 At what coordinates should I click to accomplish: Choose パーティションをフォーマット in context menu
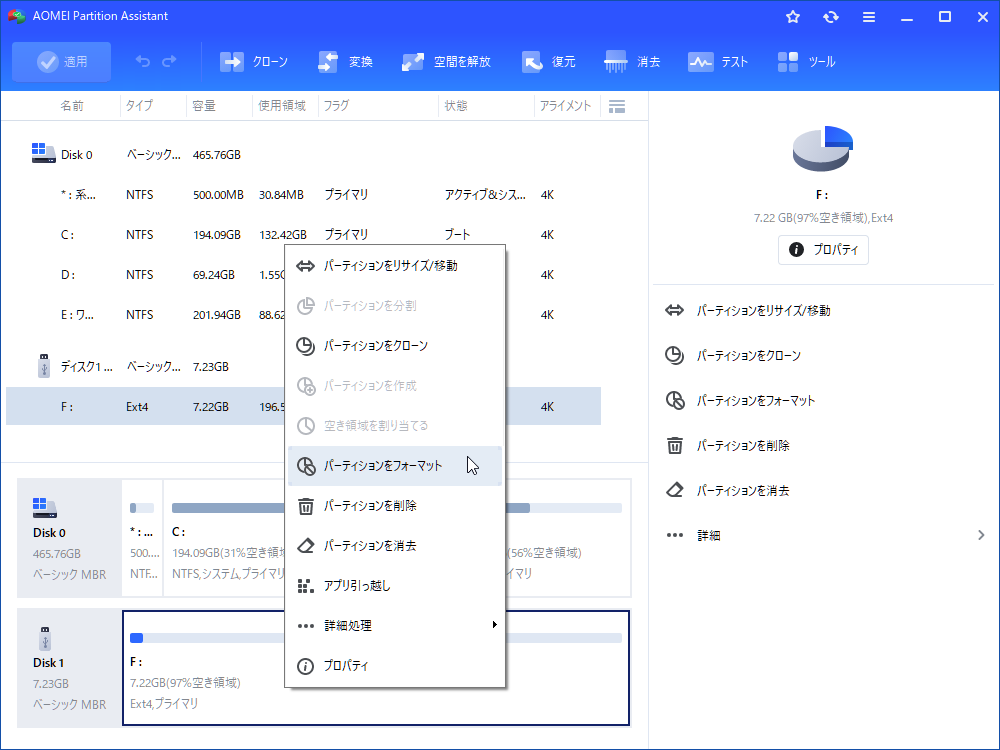point(383,466)
